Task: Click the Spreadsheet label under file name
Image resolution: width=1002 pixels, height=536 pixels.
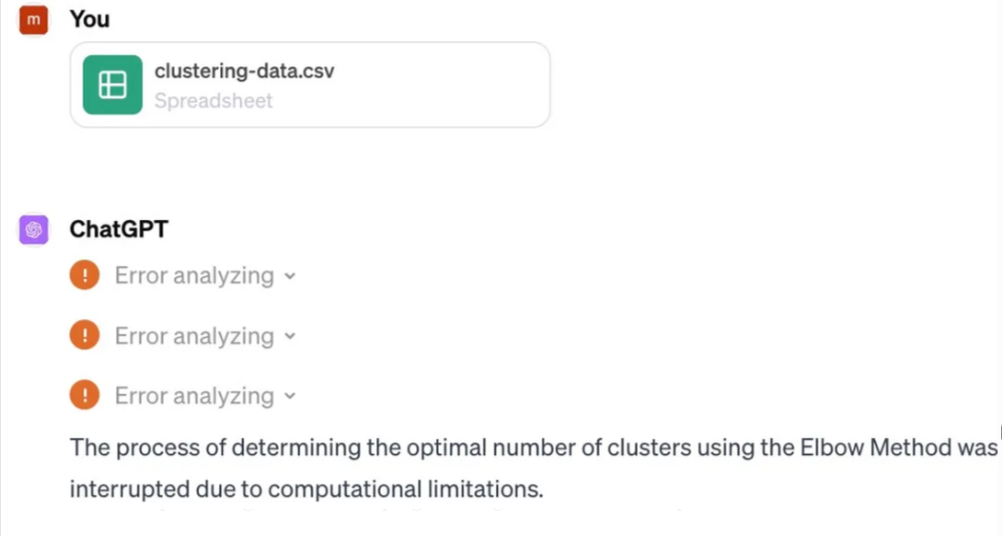Action: click(213, 100)
